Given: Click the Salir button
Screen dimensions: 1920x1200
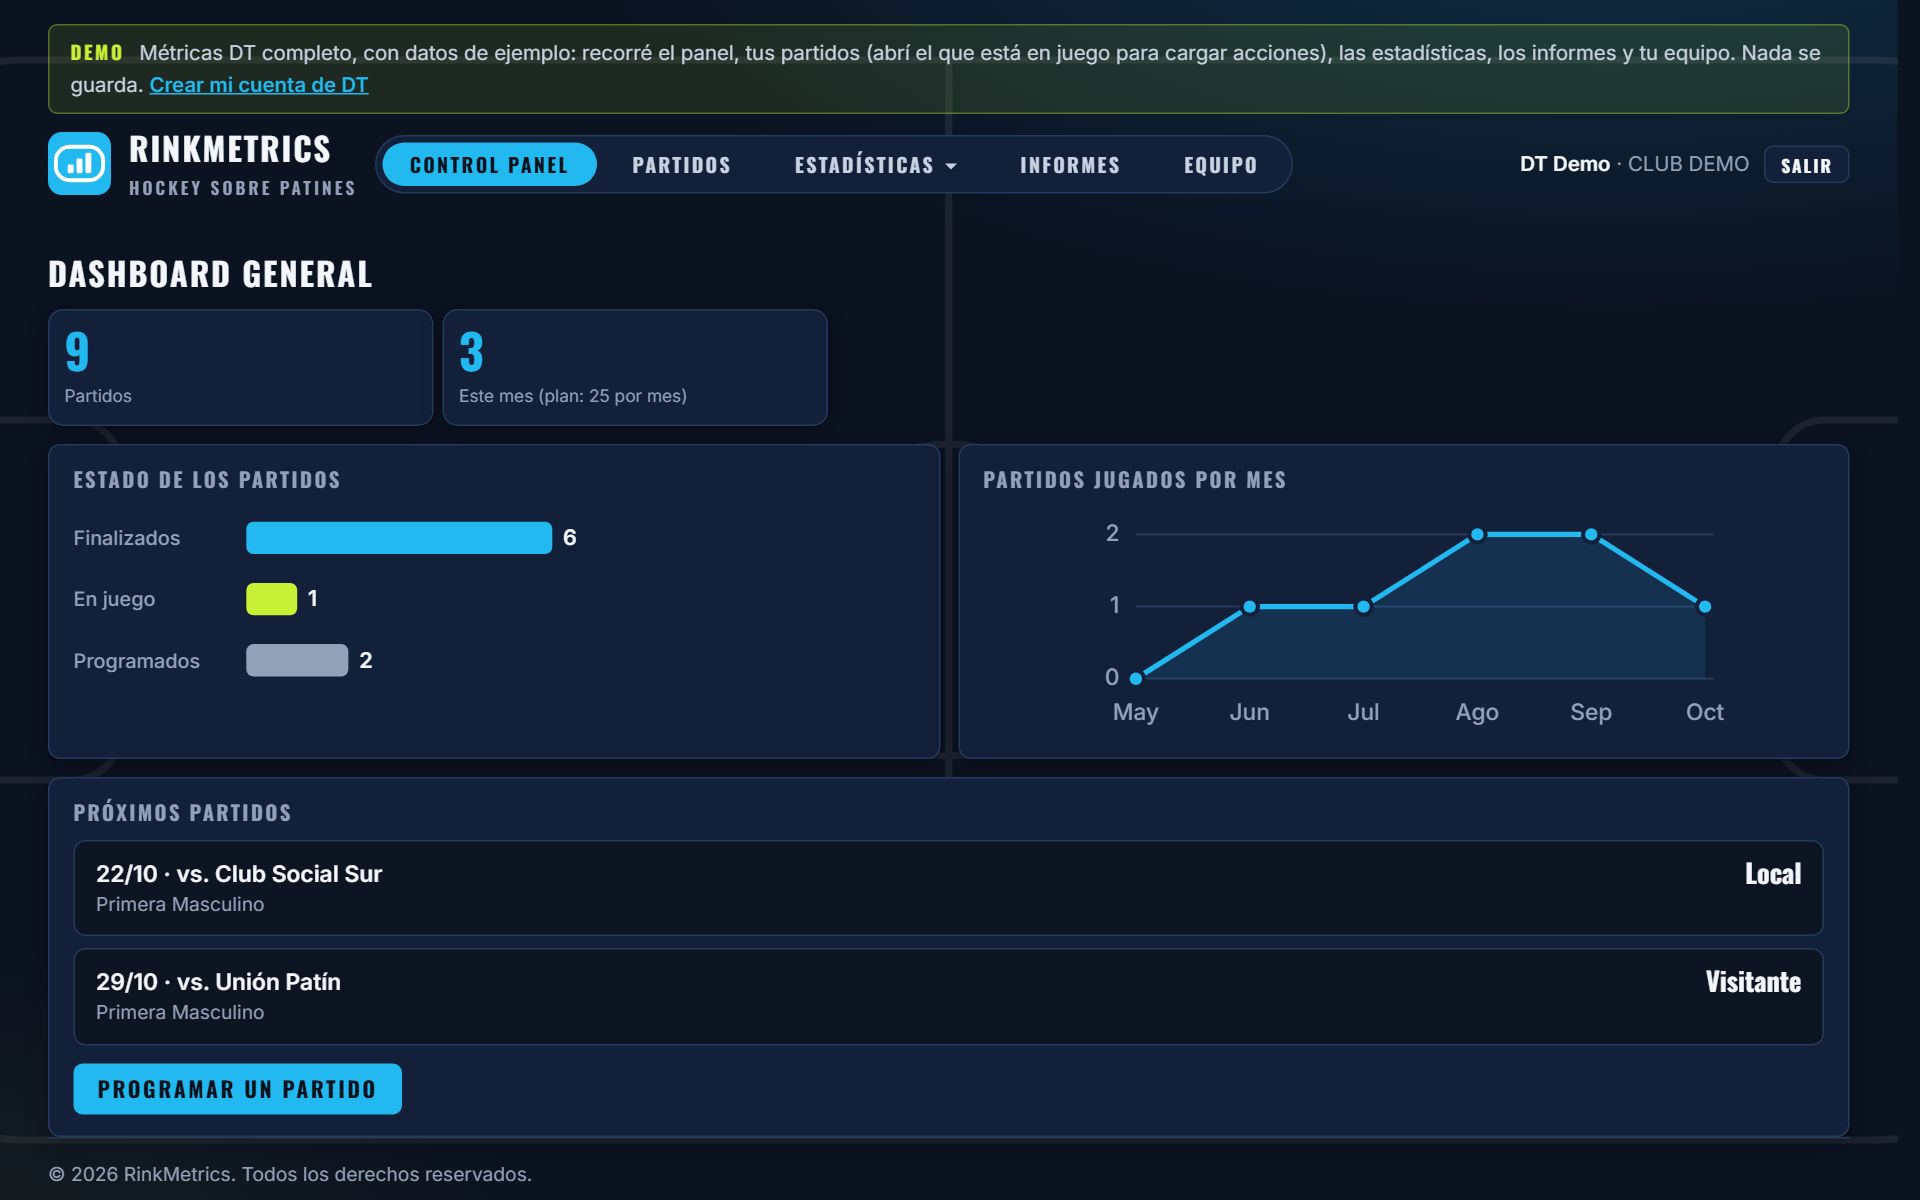Looking at the screenshot, I should [x=1806, y=165].
